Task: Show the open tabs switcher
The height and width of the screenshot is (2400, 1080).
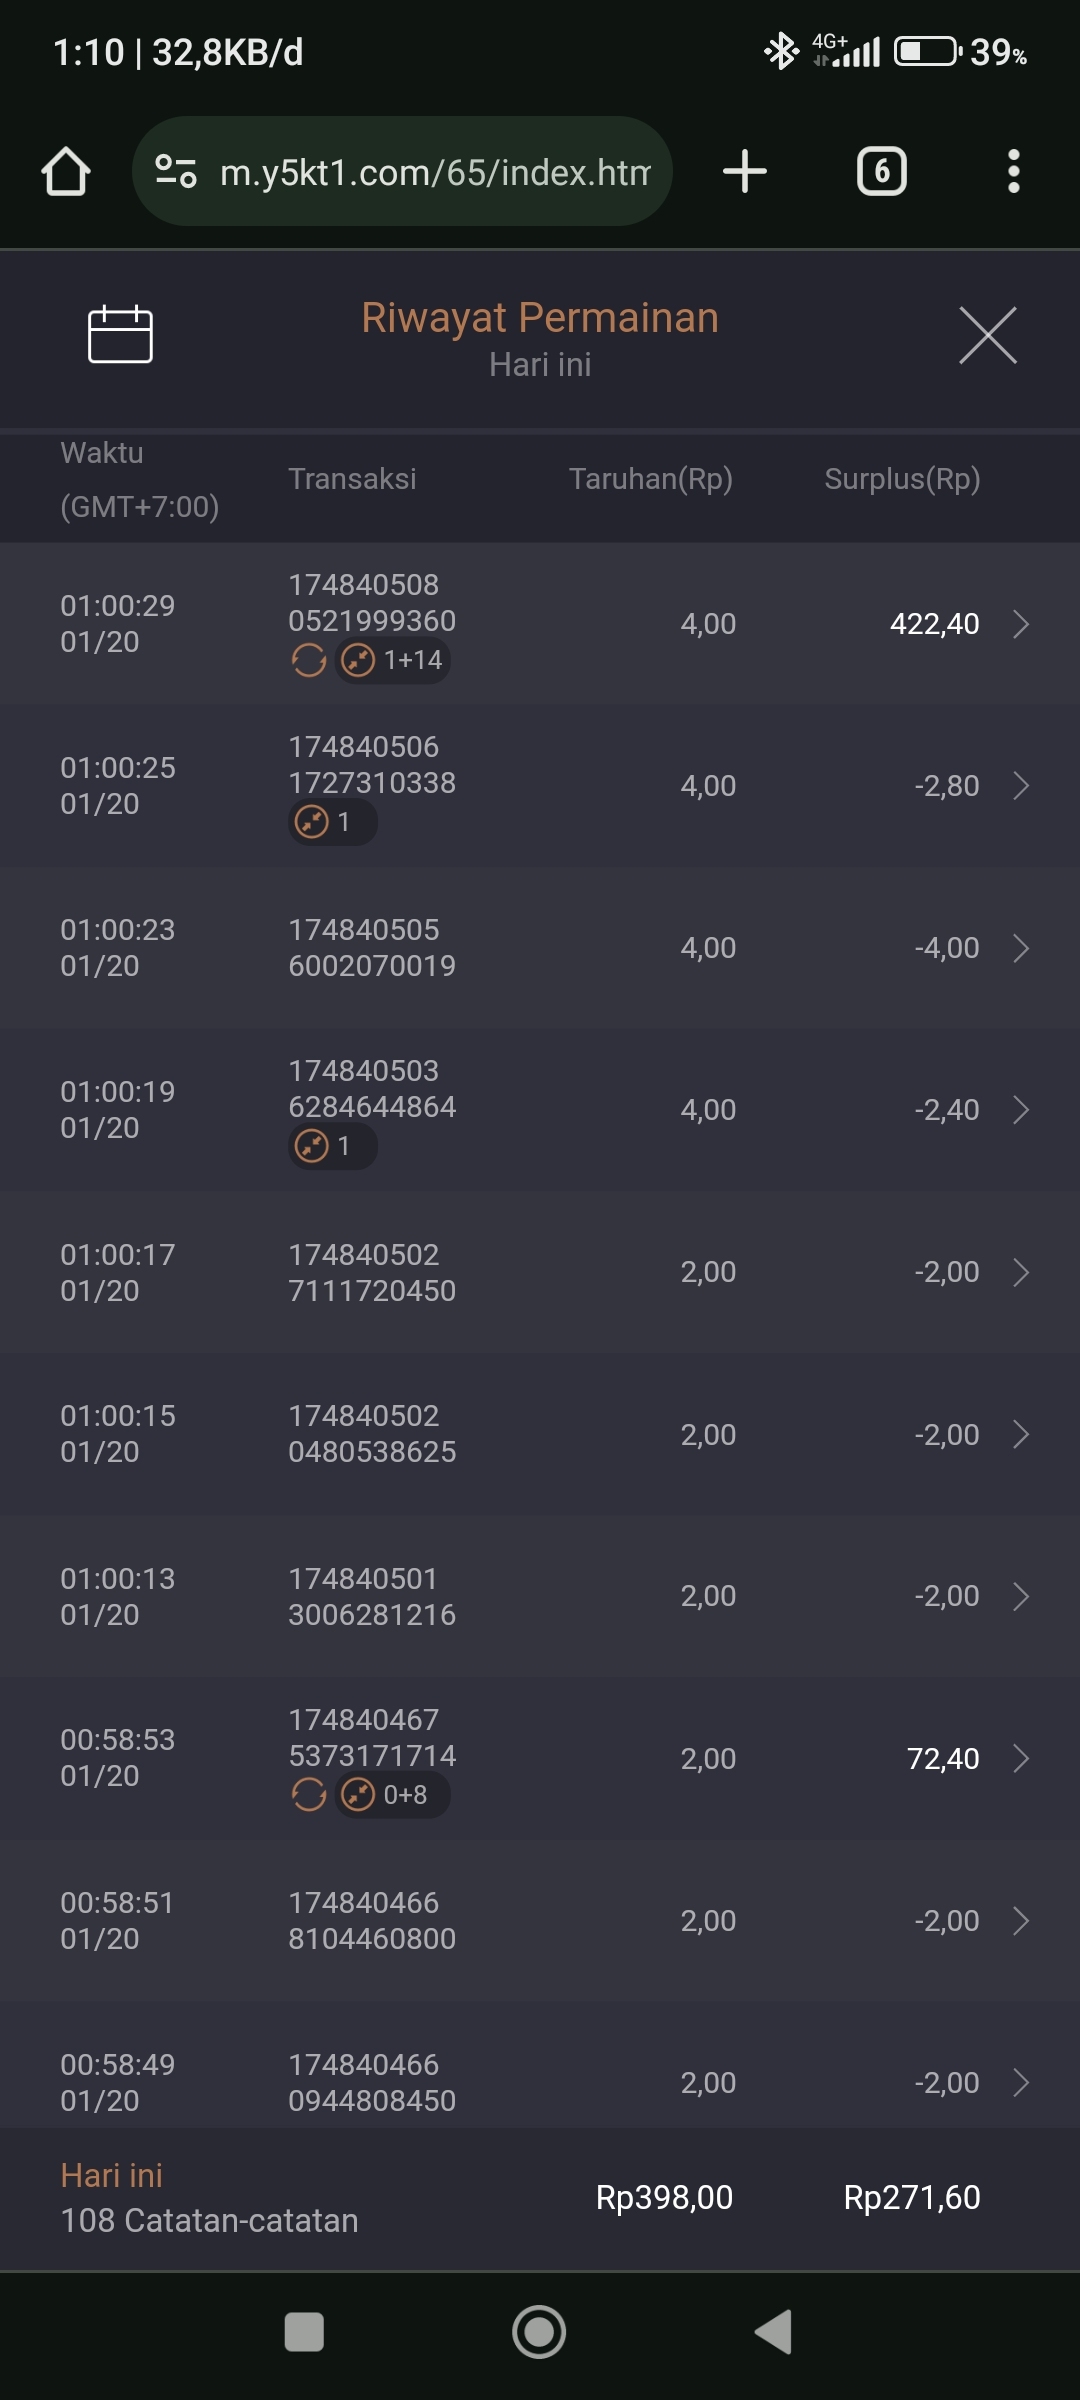Action: coord(881,171)
